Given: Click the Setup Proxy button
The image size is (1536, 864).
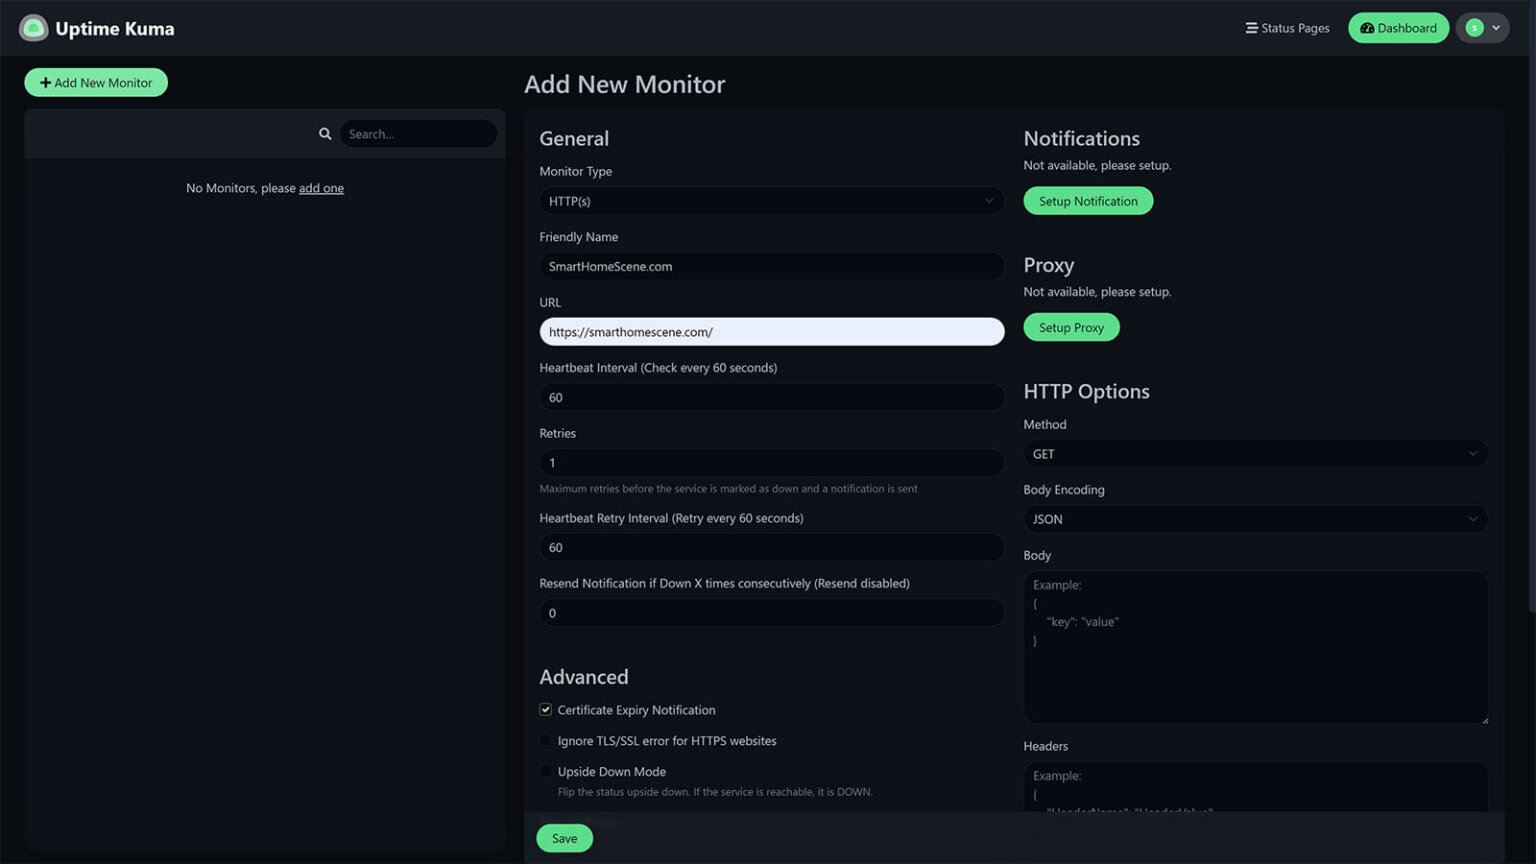Looking at the screenshot, I should (1070, 326).
